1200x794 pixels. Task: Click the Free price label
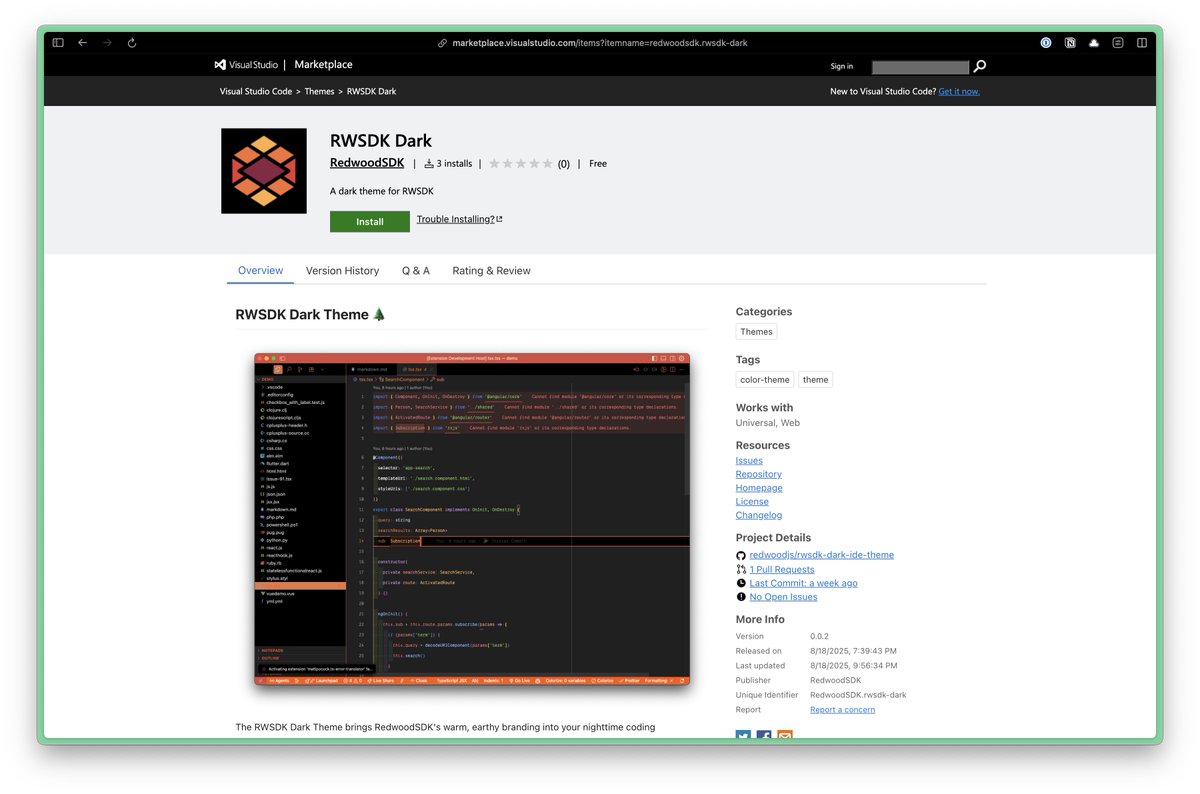(x=598, y=163)
